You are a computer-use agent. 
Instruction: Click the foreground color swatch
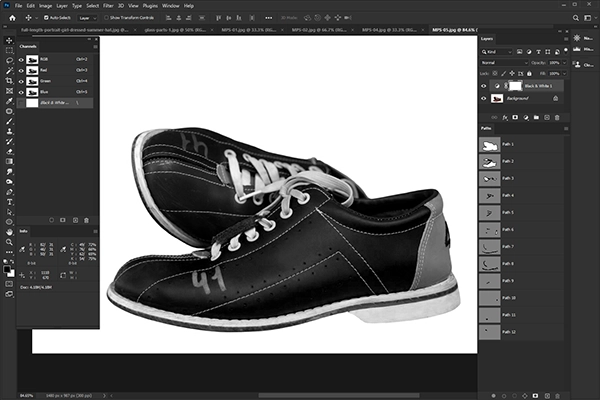click(x=7, y=268)
